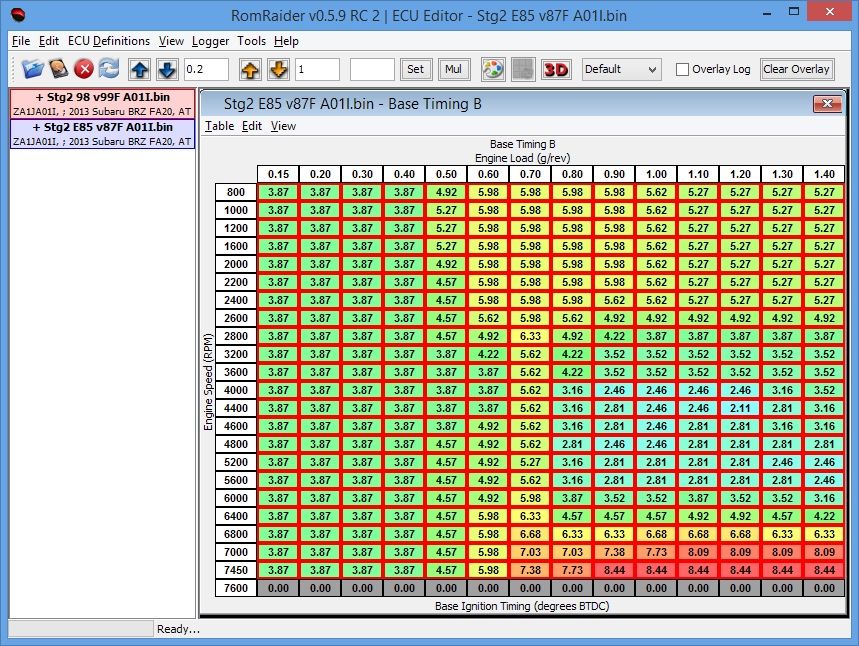Open the main Edit menu
The image size is (859, 646).
pos(49,41)
